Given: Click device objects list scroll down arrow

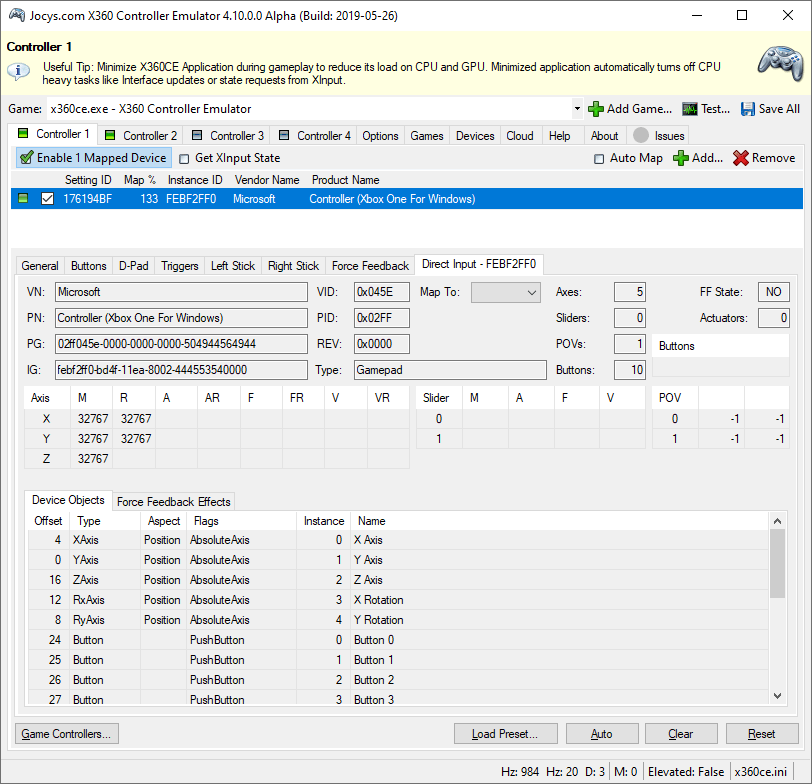Looking at the screenshot, I should (x=777, y=696).
